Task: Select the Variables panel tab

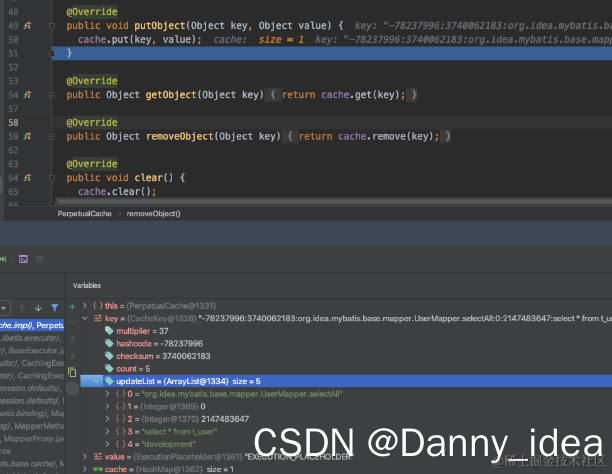Action: click(87, 285)
